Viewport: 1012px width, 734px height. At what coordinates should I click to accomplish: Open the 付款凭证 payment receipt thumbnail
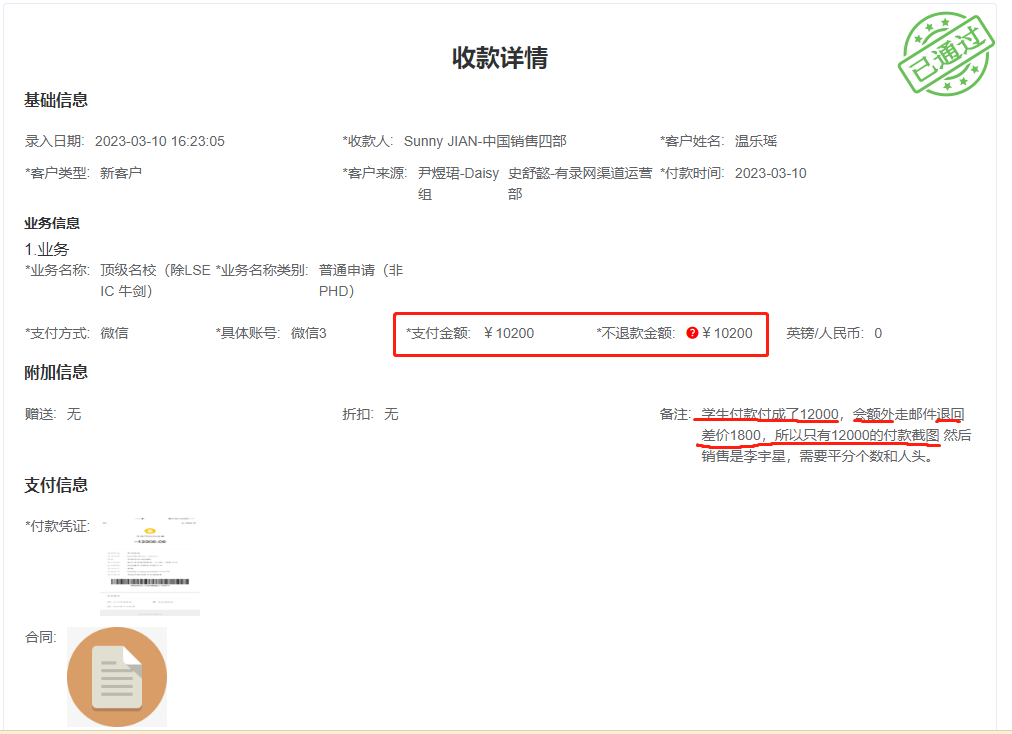153,565
